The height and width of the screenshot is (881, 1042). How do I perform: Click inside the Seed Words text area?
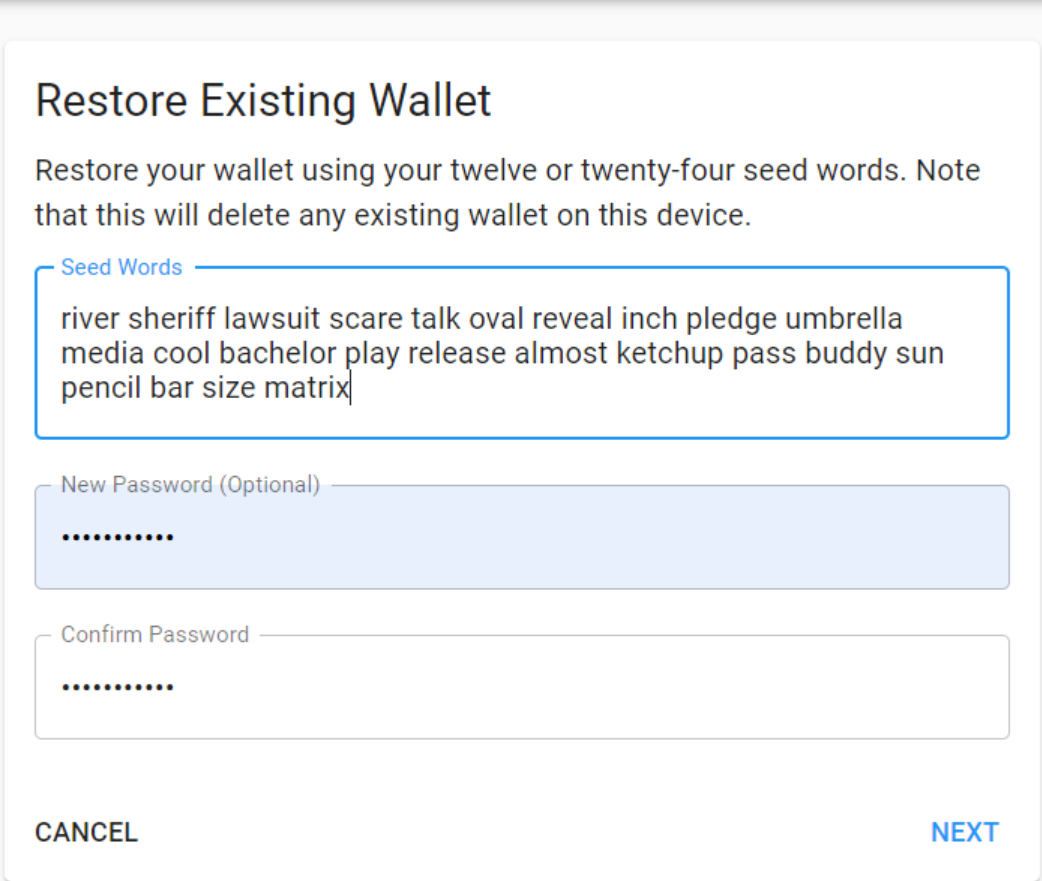pos(520,353)
